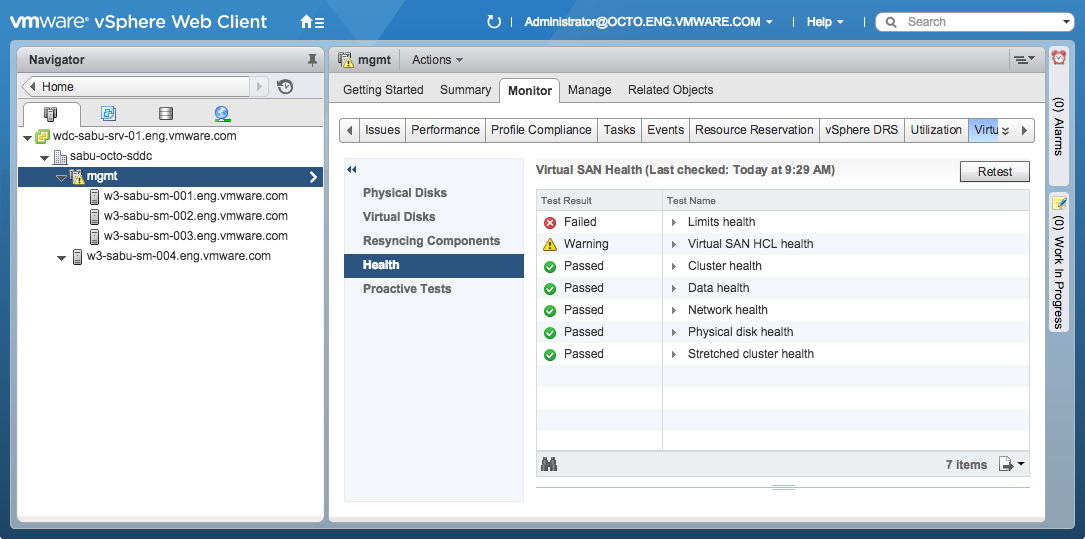
Task: Select Hosts and Clusters navigator tab
Action: (x=51, y=113)
